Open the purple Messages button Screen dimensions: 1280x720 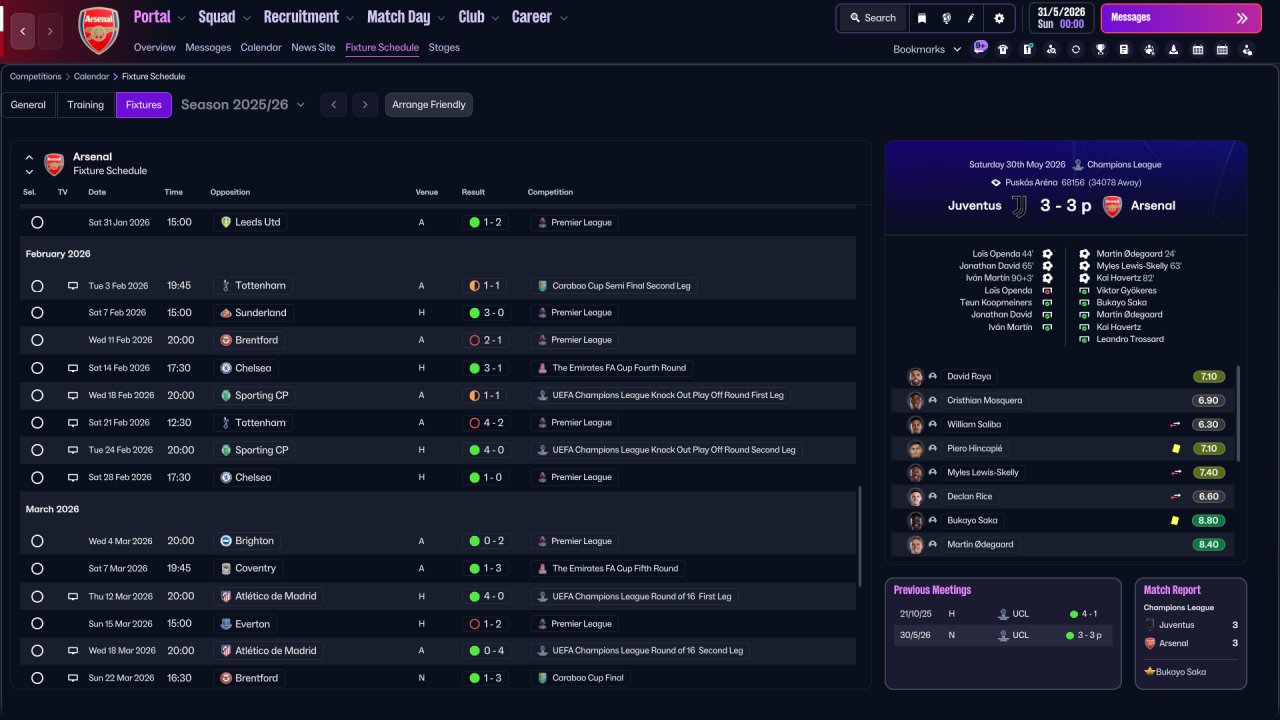click(x=1181, y=18)
